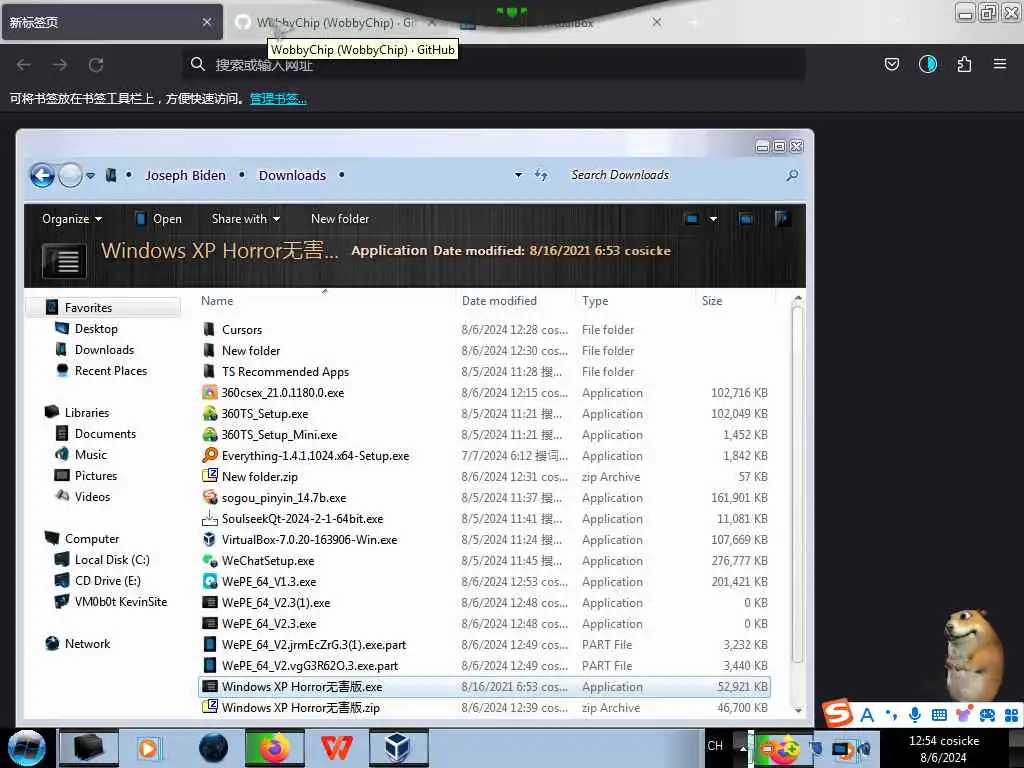Select Joseph Biden in the address breadcrumb
Image resolution: width=1024 pixels, height=768 pixels.
[x=185, y=176]
